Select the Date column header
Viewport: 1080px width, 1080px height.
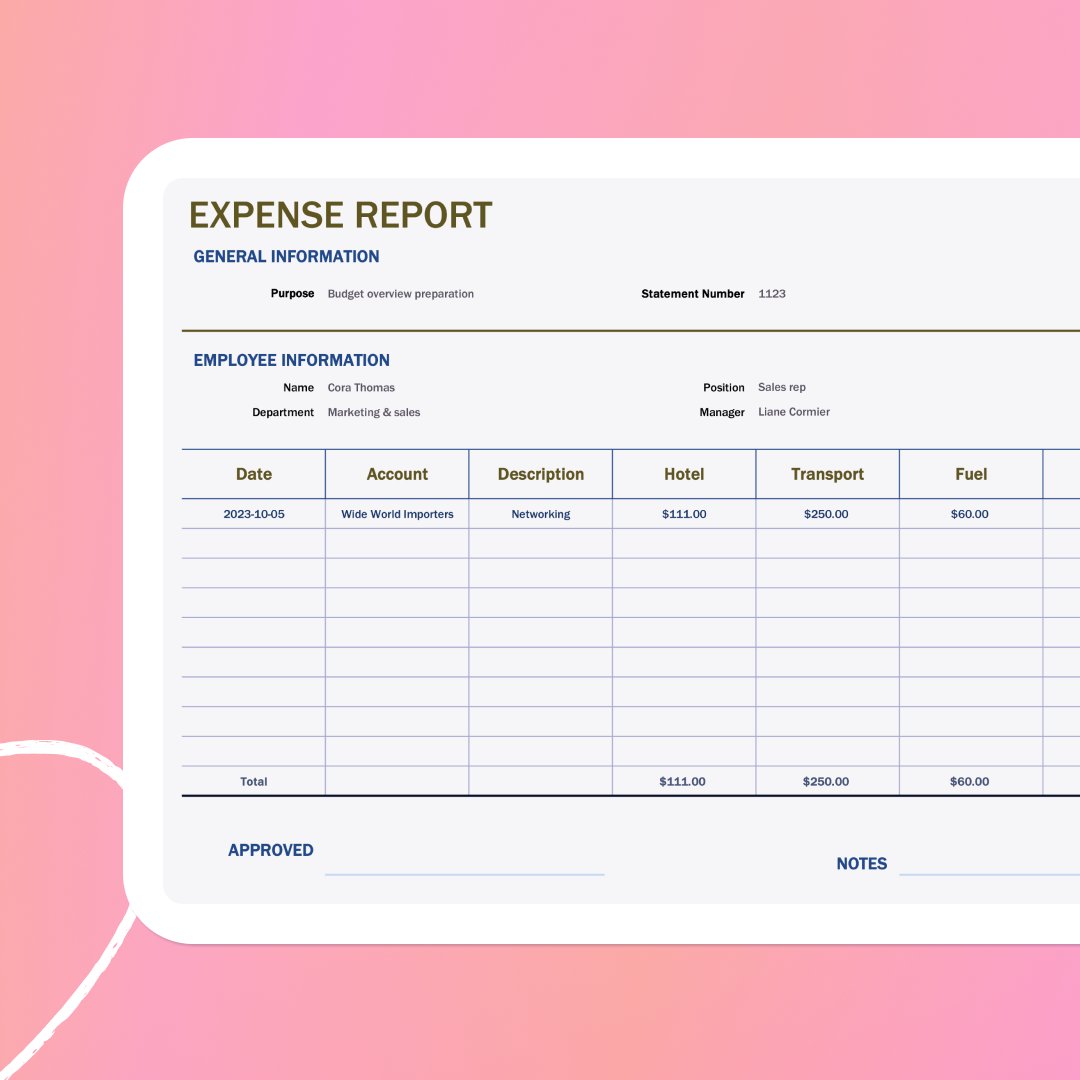click(x=253, y=474)
